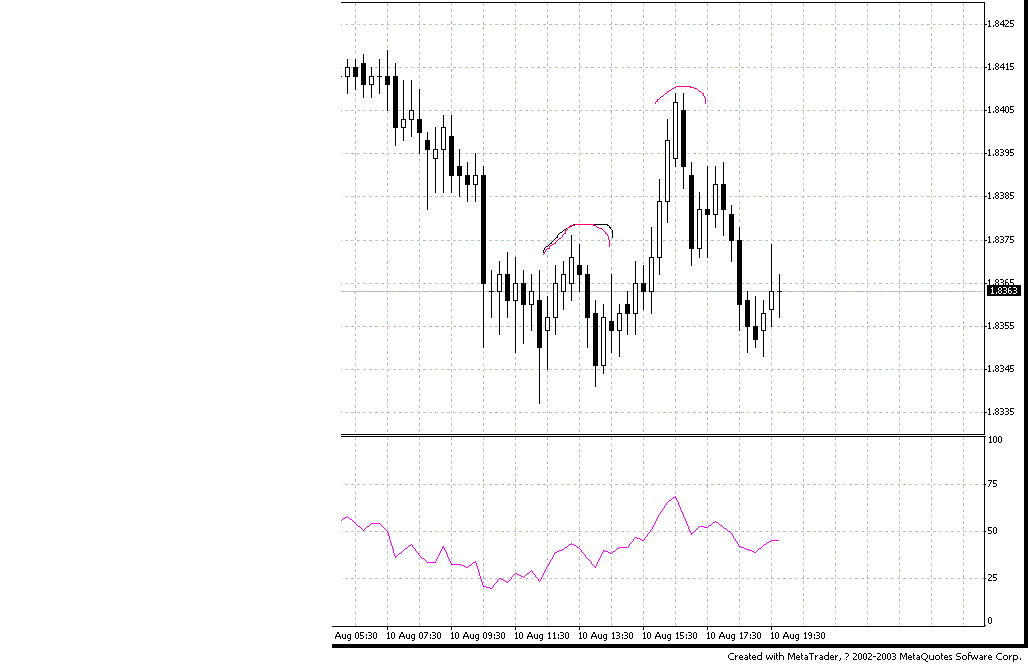Click the current price label 1.8363
1028x664 pixels.
click(x=1003, y=290)
